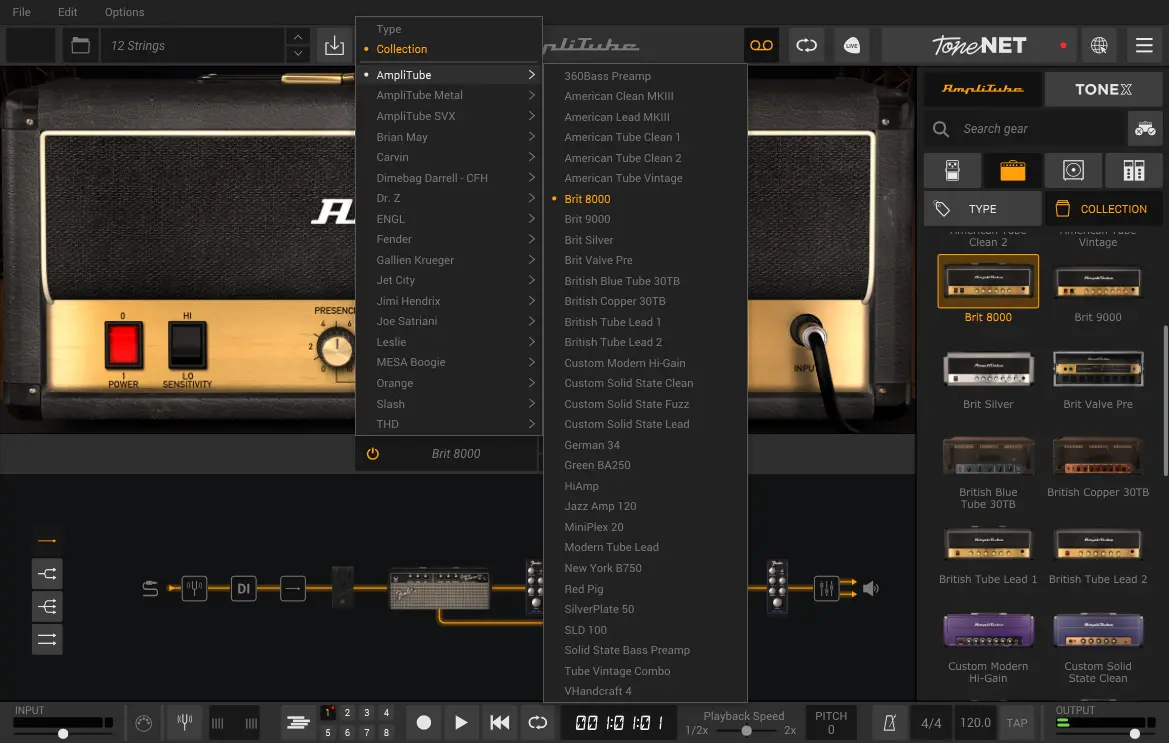Viewport: 1169px width, 743px height.
Task: Select the stomp pedal category icon
Action: 951,171
